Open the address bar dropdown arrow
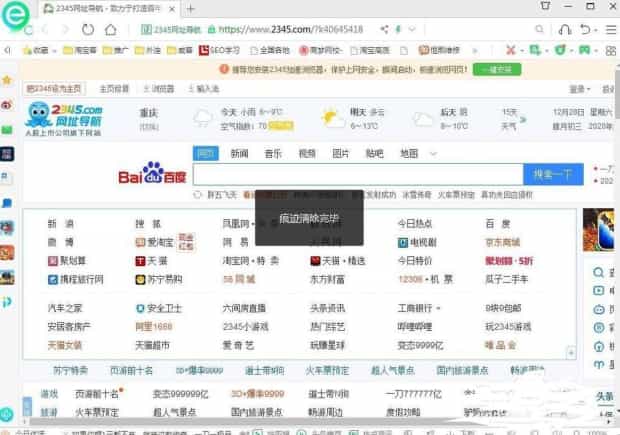 412,29
